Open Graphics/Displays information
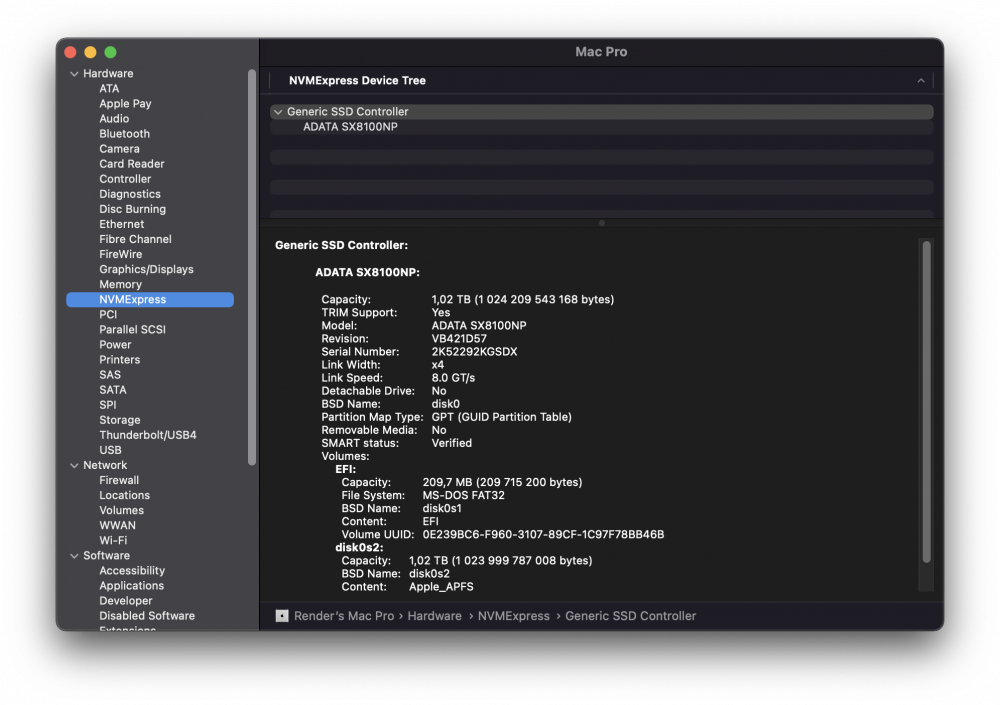The width and height of the screenshot is (1000, 705). pyautogui.click(x=146, y=269)
